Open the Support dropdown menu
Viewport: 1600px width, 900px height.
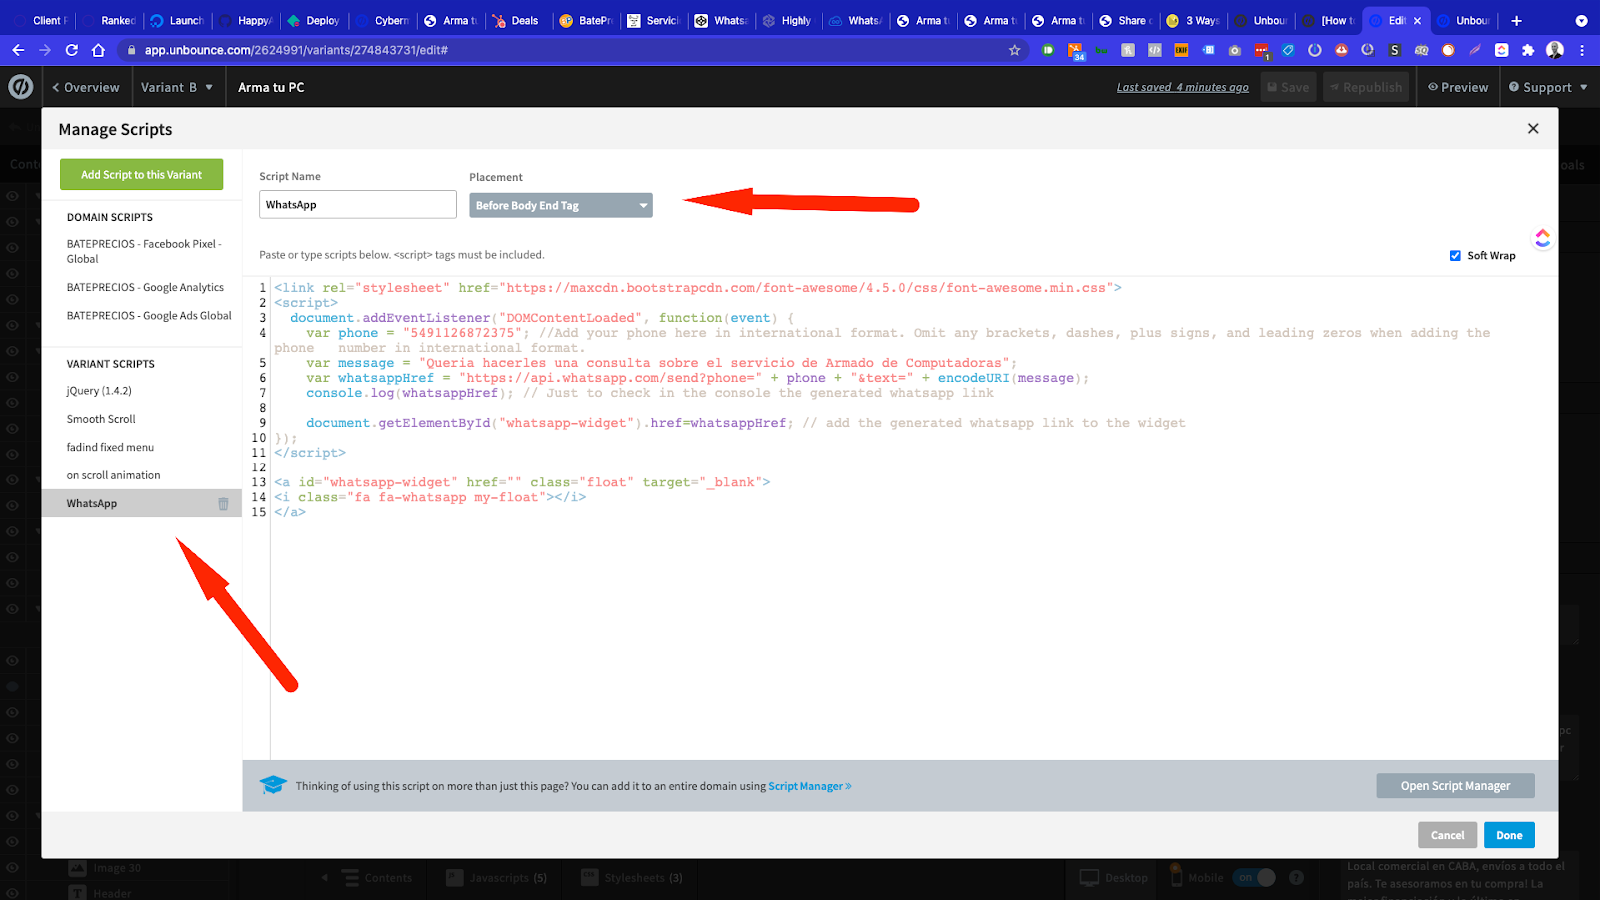1548,87
